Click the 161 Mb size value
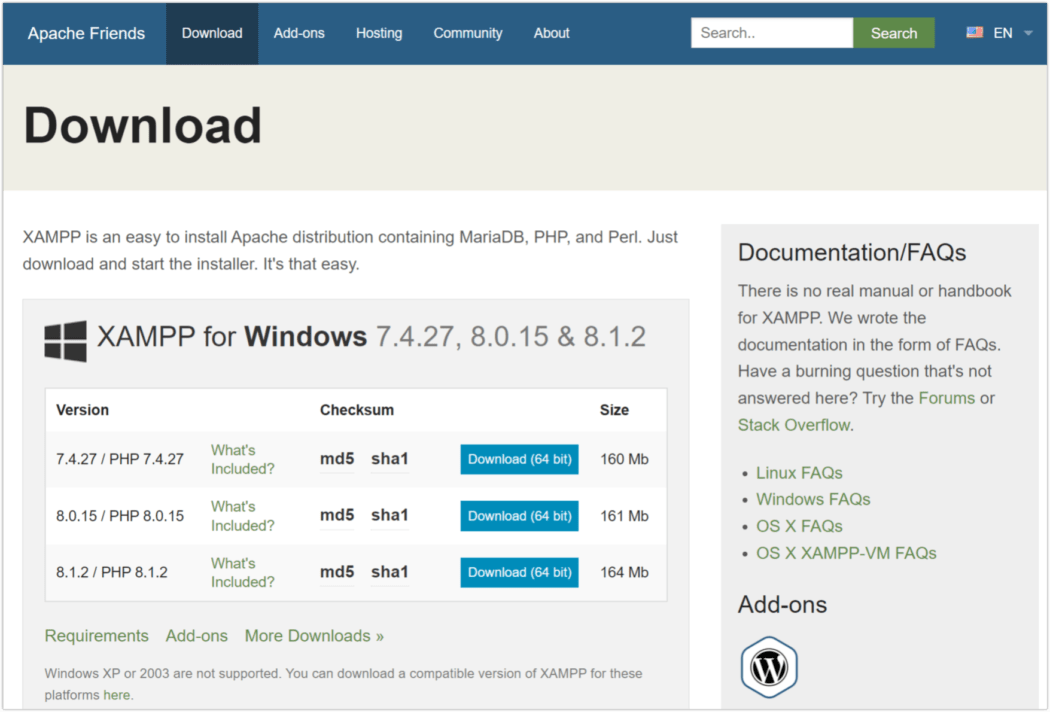Viewport: 1050px width, 712px height. pyautogui.click(x=624, y=516)
